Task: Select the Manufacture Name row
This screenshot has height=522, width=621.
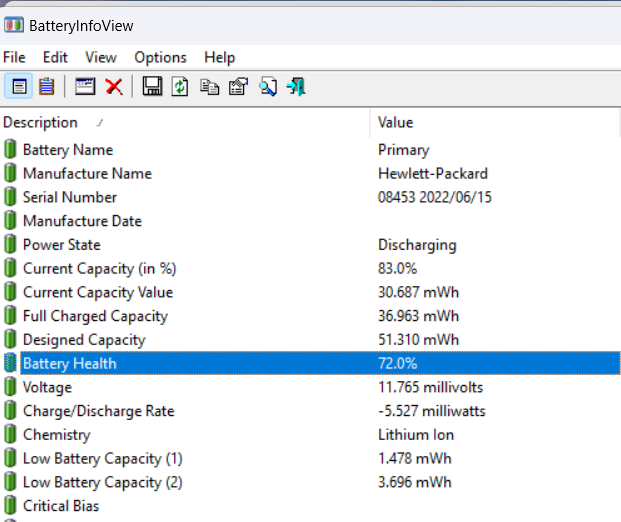Action: (x=310, y=173)
